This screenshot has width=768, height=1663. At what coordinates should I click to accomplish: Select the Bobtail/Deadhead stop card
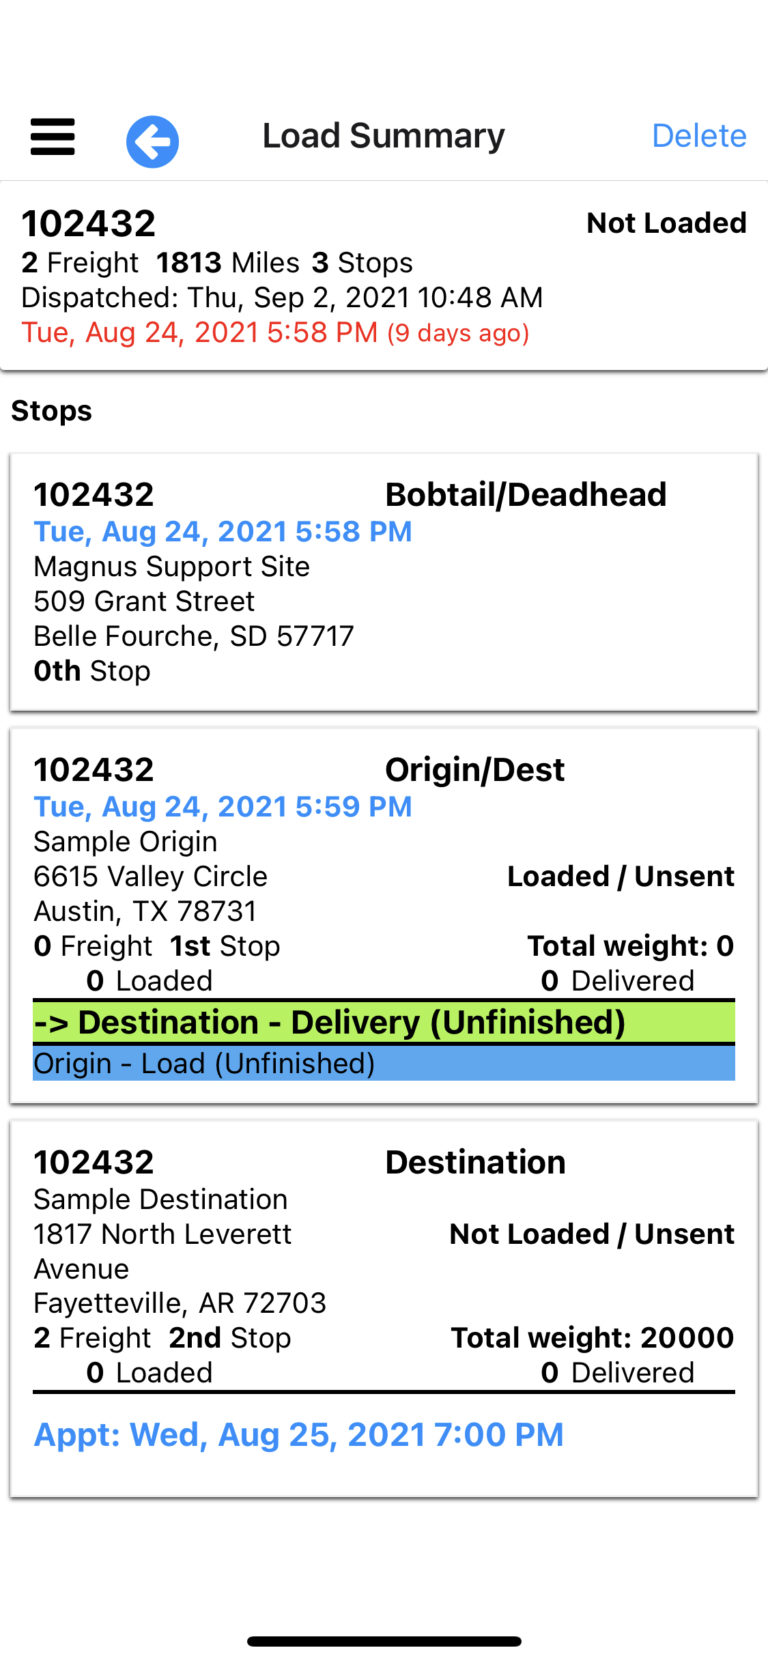(384, 582)
